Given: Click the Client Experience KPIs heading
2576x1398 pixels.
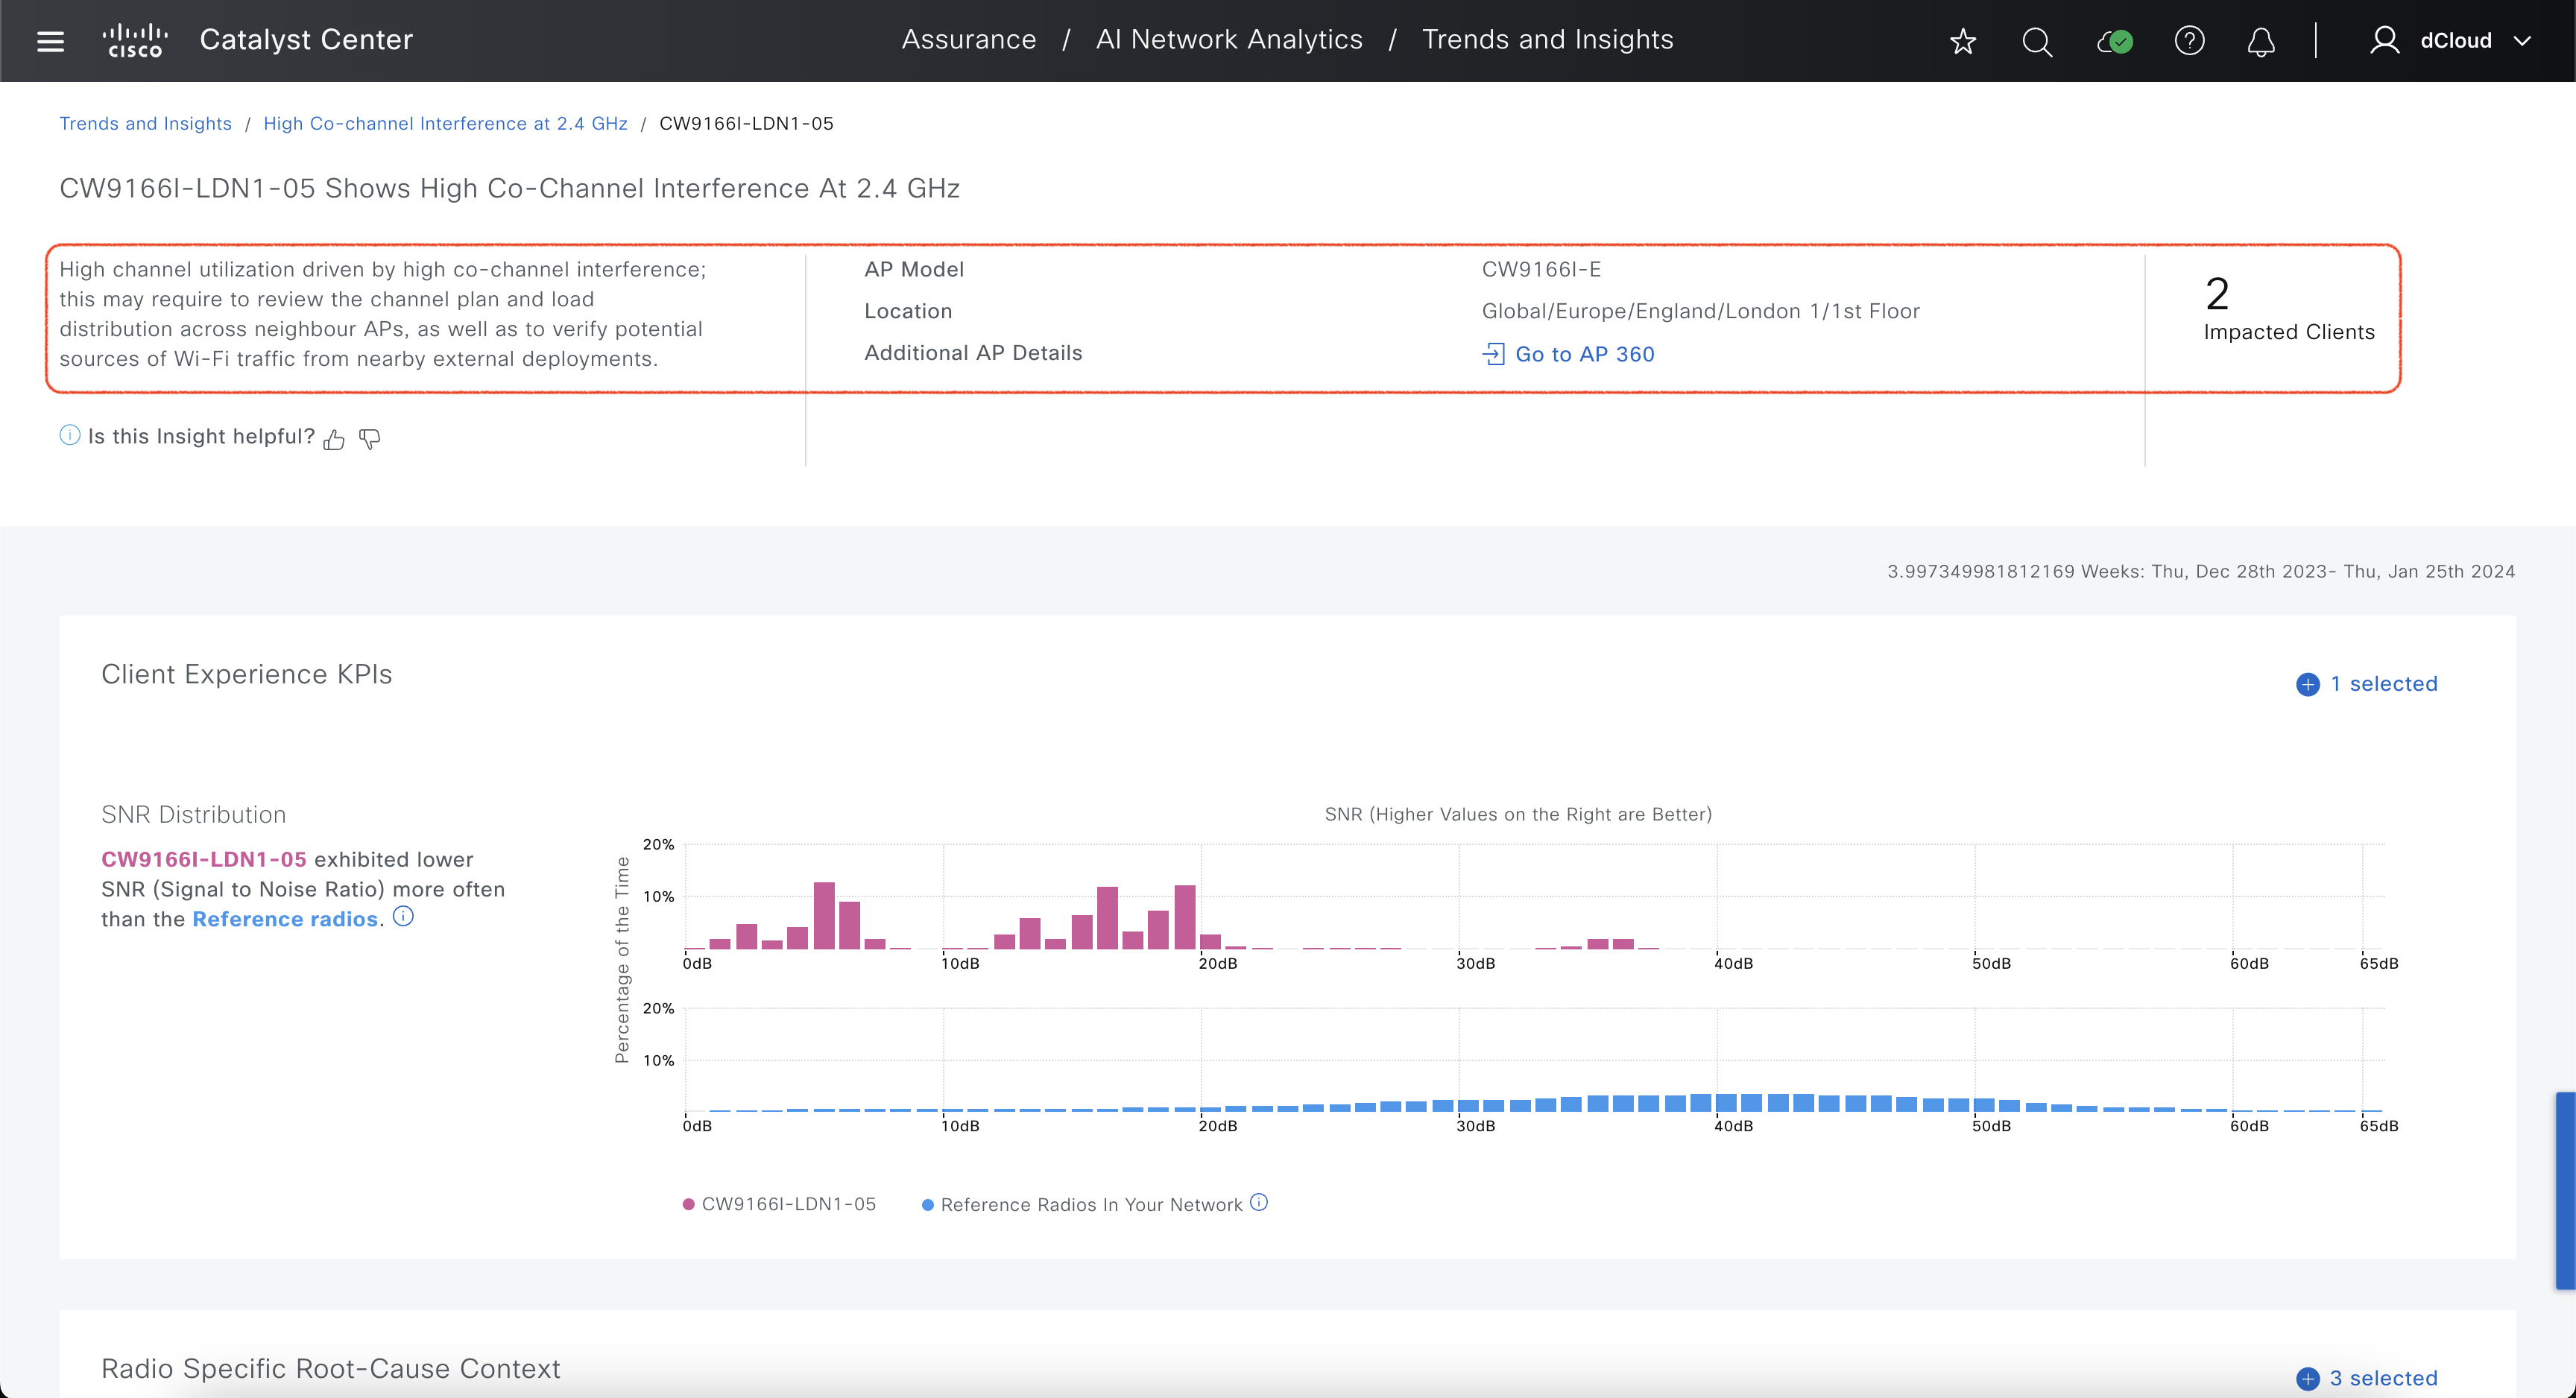Looking at the screenshot, I should 246,674.
